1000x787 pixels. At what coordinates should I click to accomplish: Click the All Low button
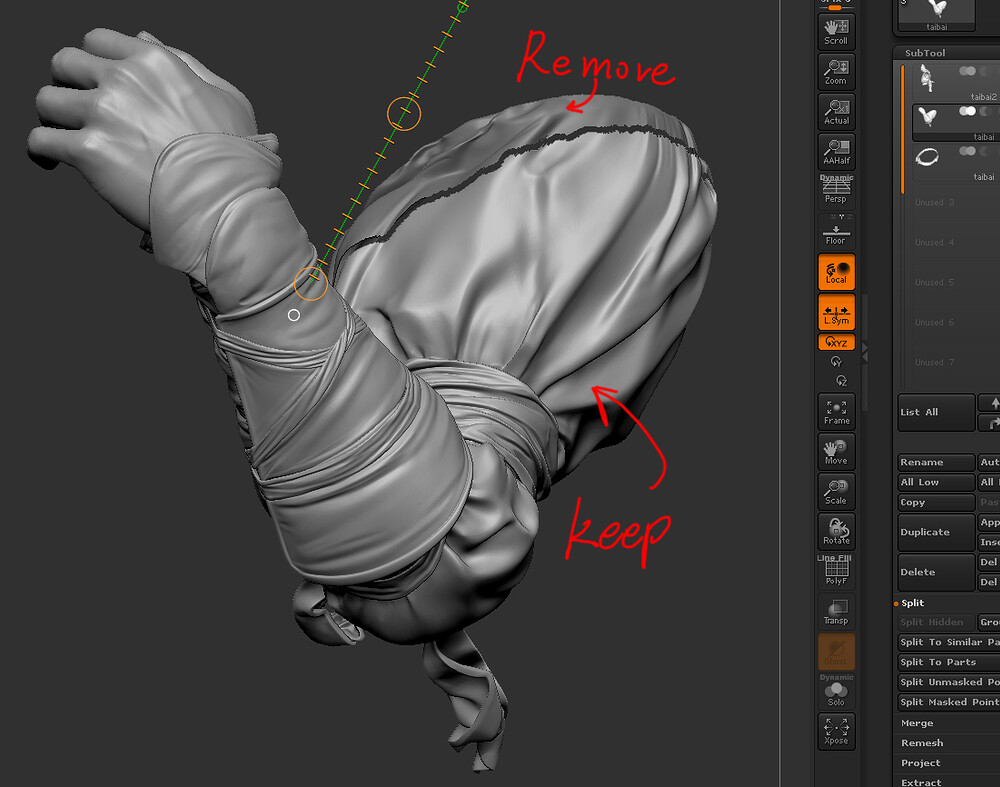936,482
